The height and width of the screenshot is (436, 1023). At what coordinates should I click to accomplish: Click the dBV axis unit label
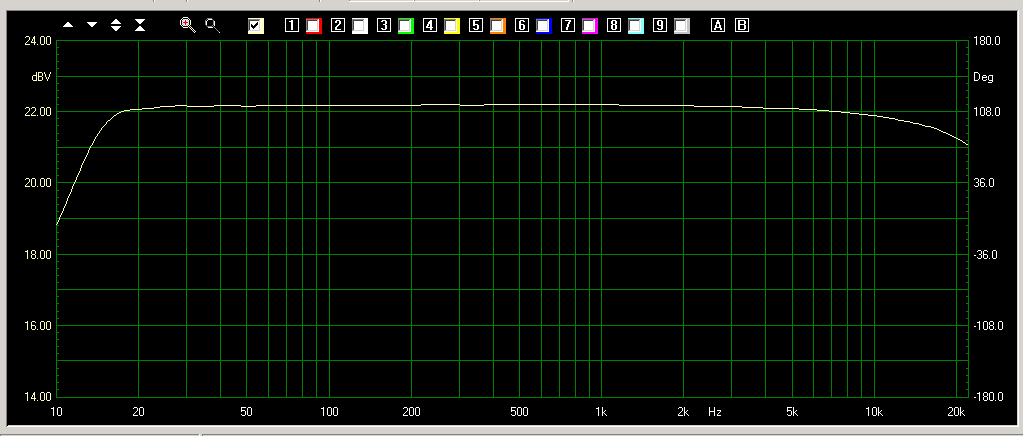click(x=41, y=77)
